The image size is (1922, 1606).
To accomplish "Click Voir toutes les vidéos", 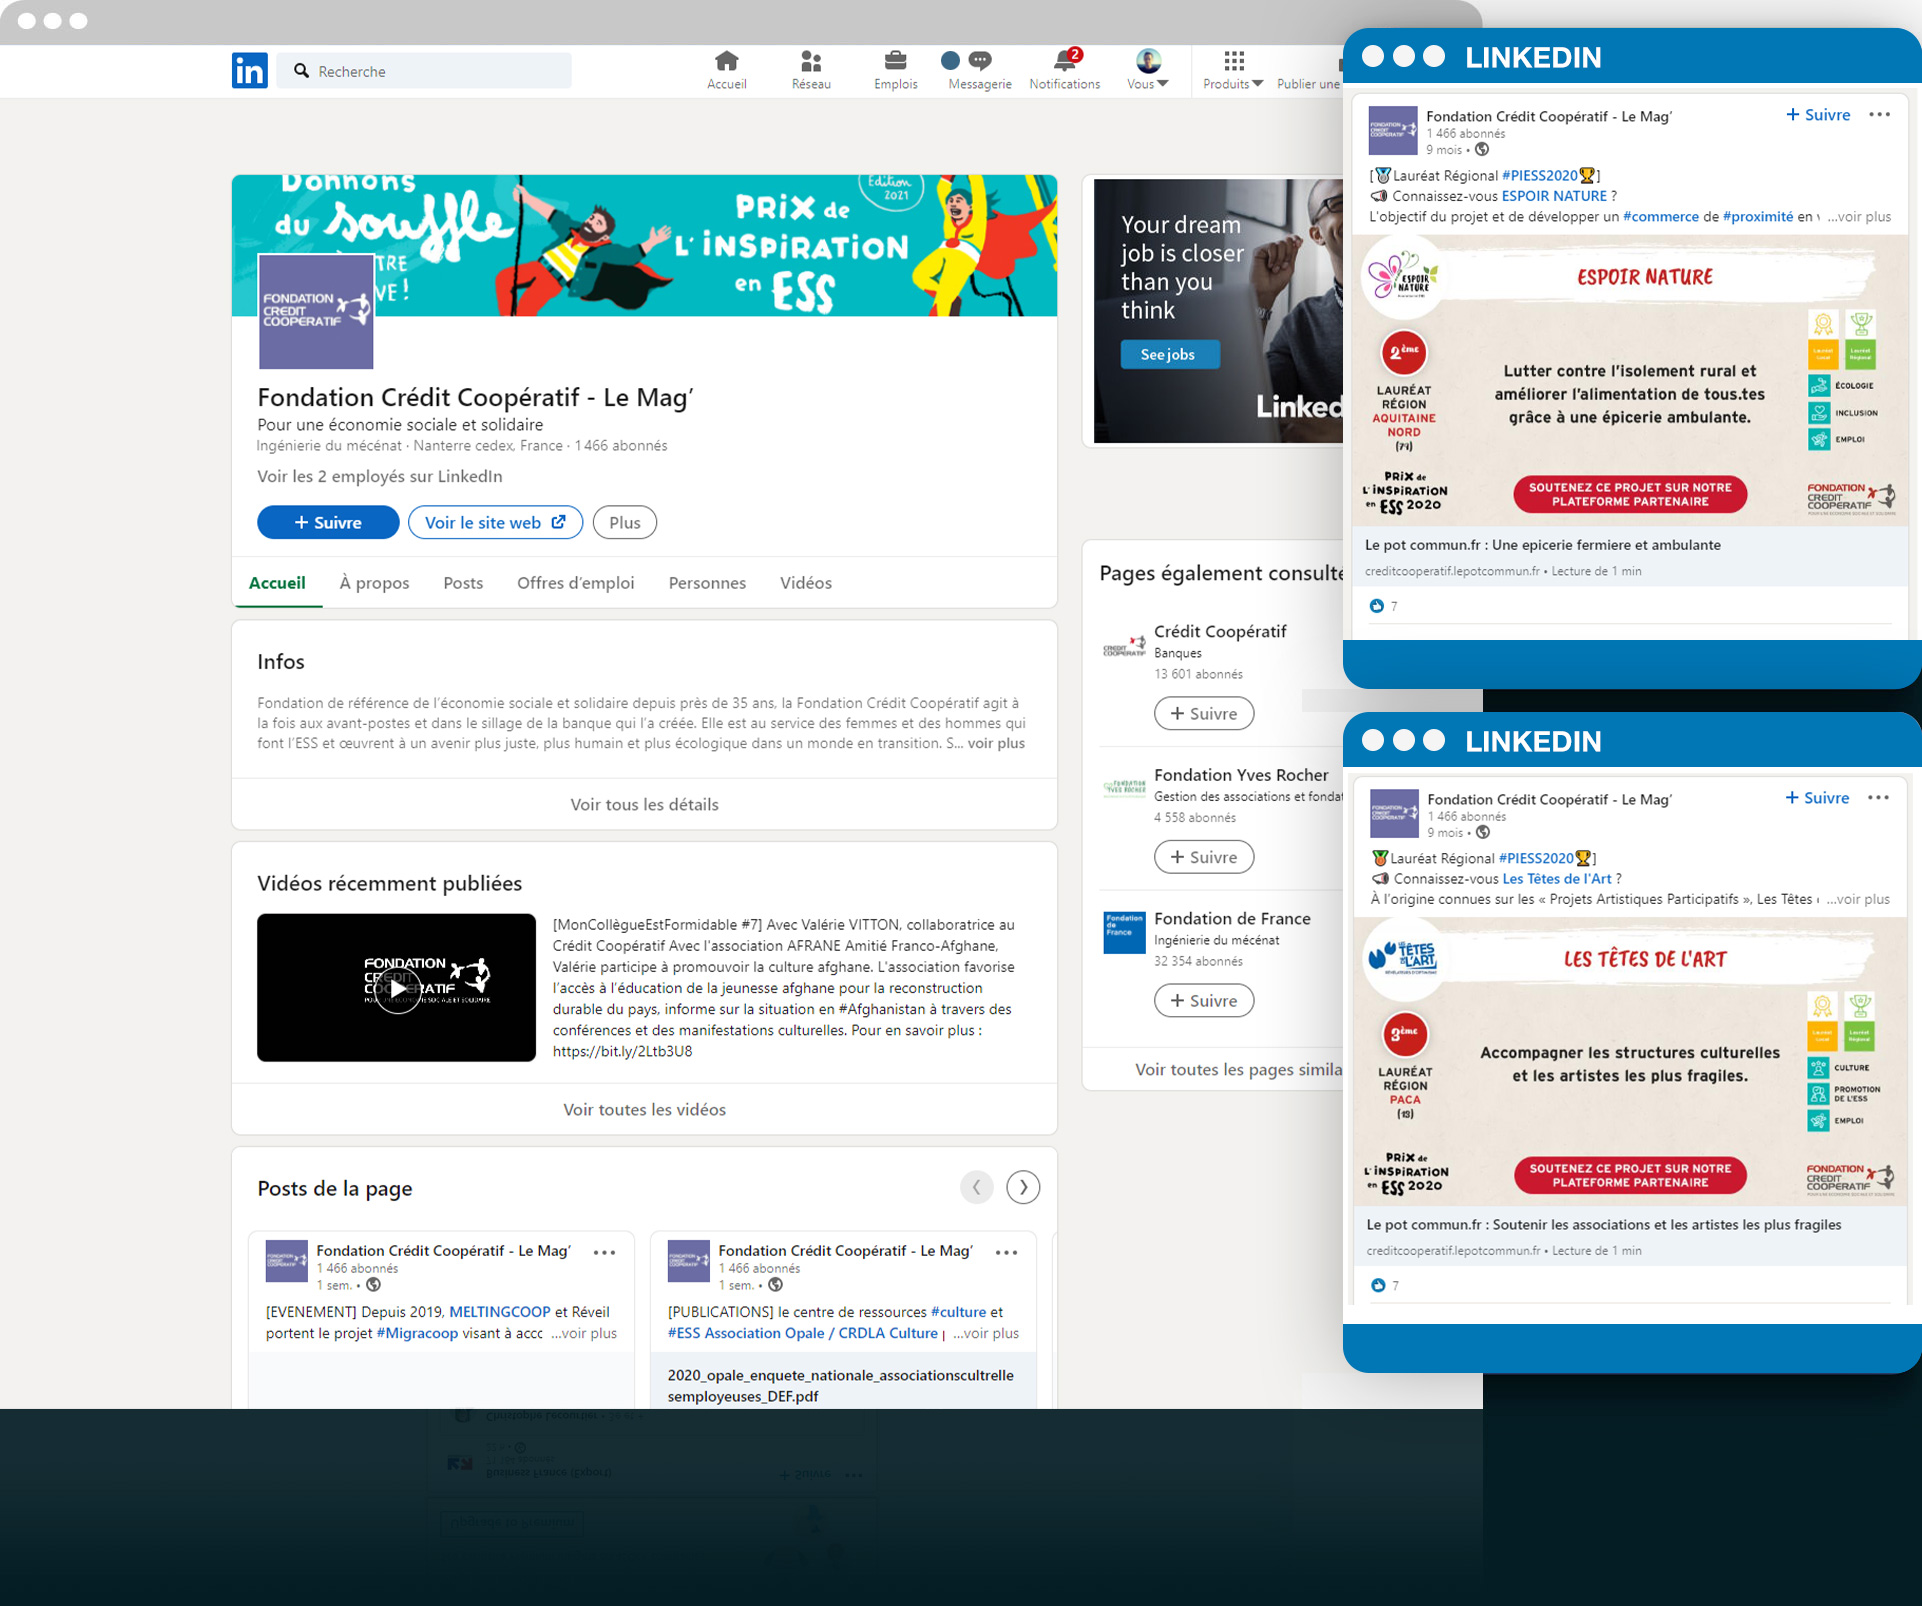I will [644, 1109].
